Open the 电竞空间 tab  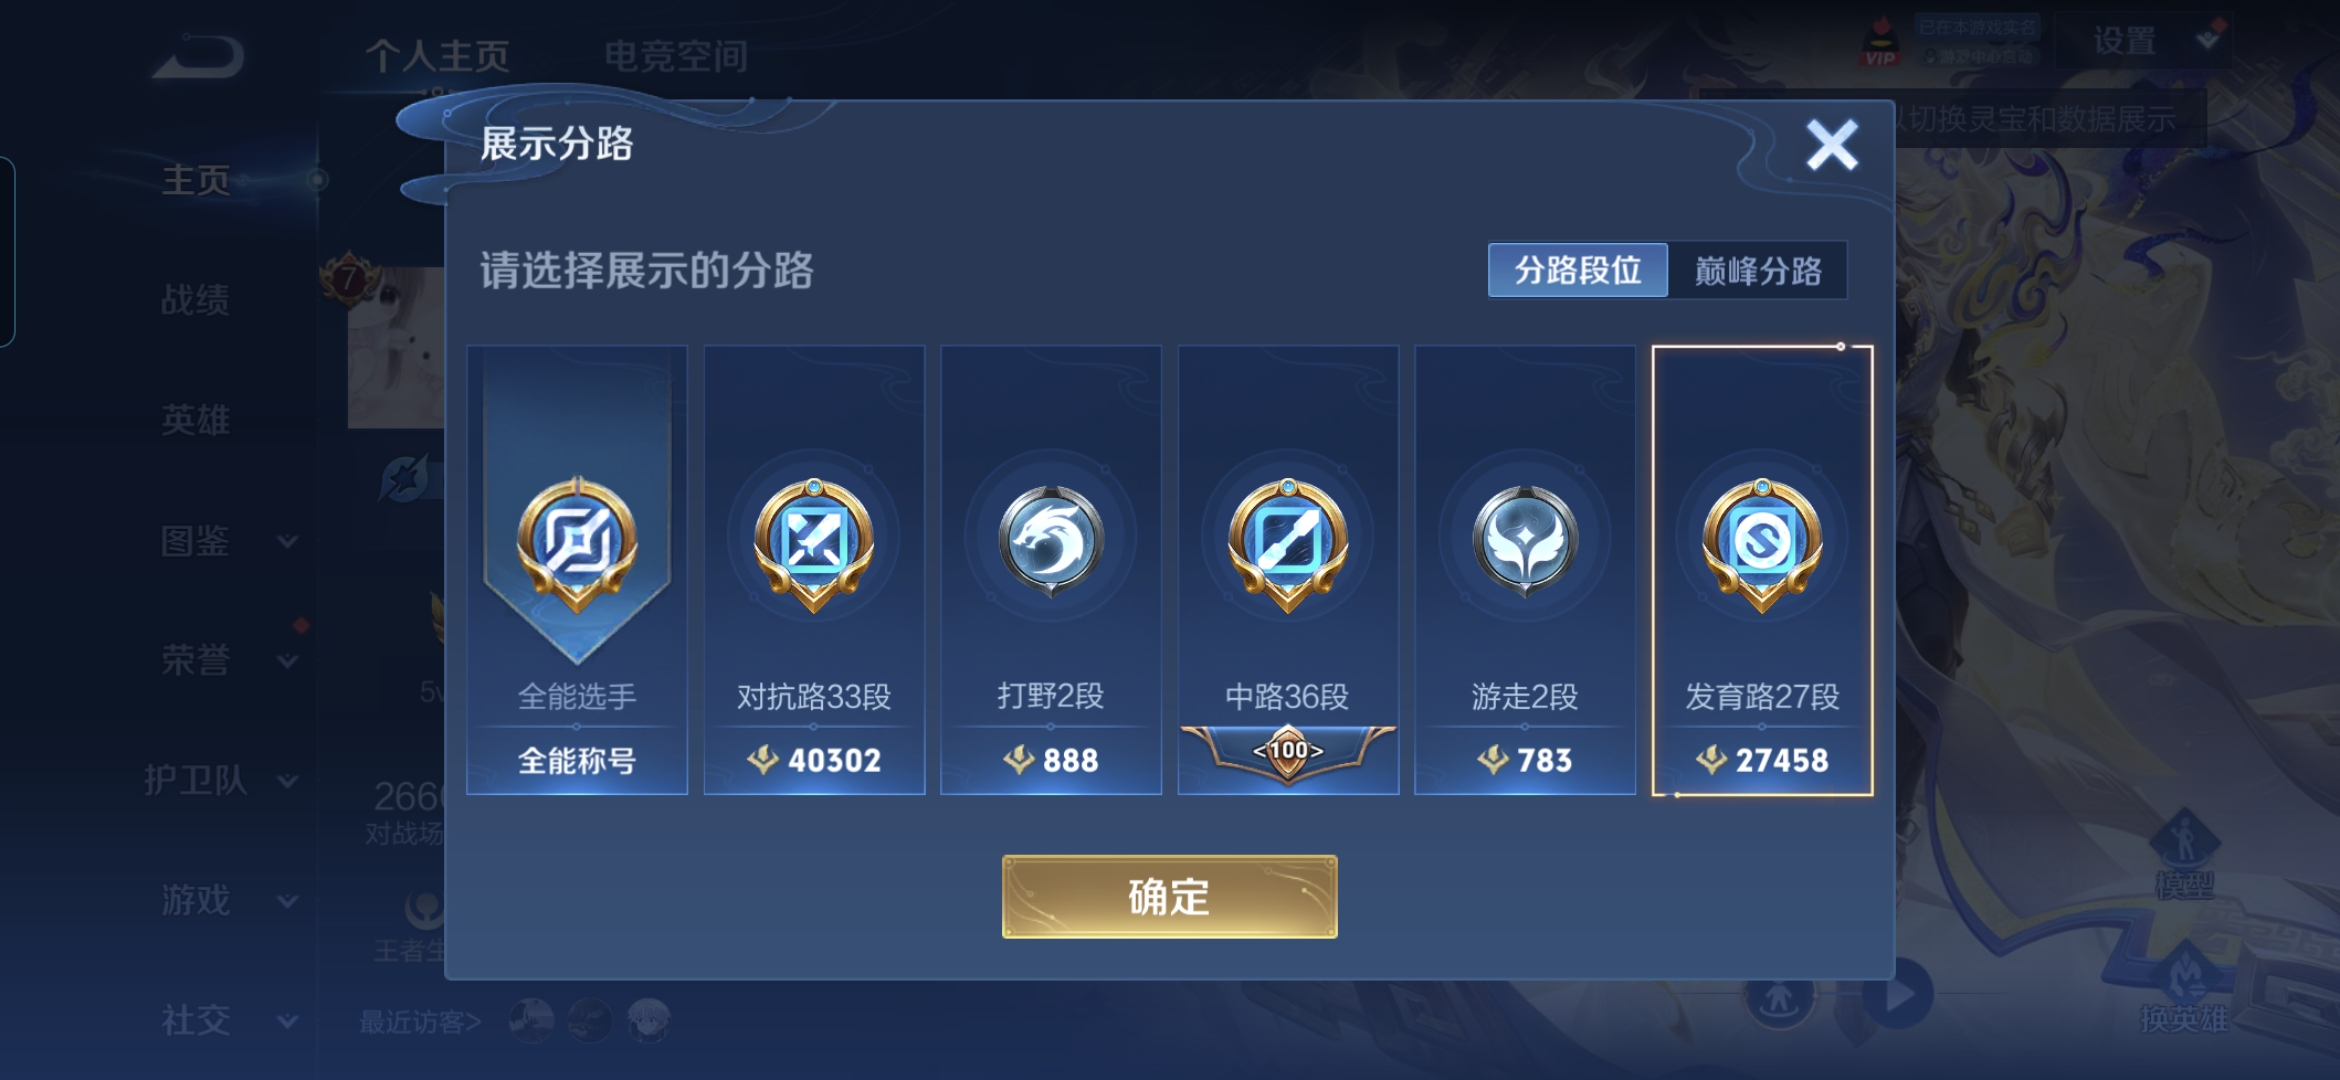(677, 56)
